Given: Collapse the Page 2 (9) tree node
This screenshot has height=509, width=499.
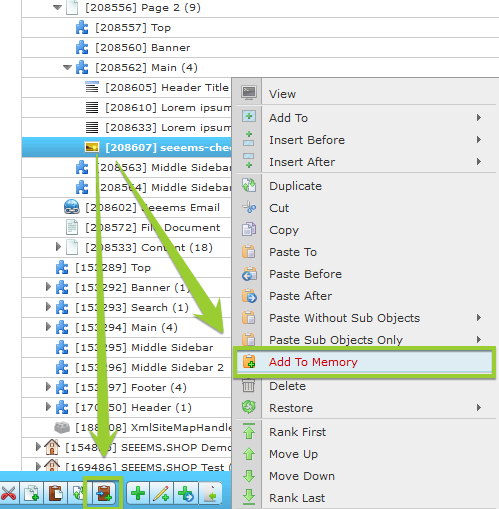Looking at the screenshot, I should click(x=58, y=7).
